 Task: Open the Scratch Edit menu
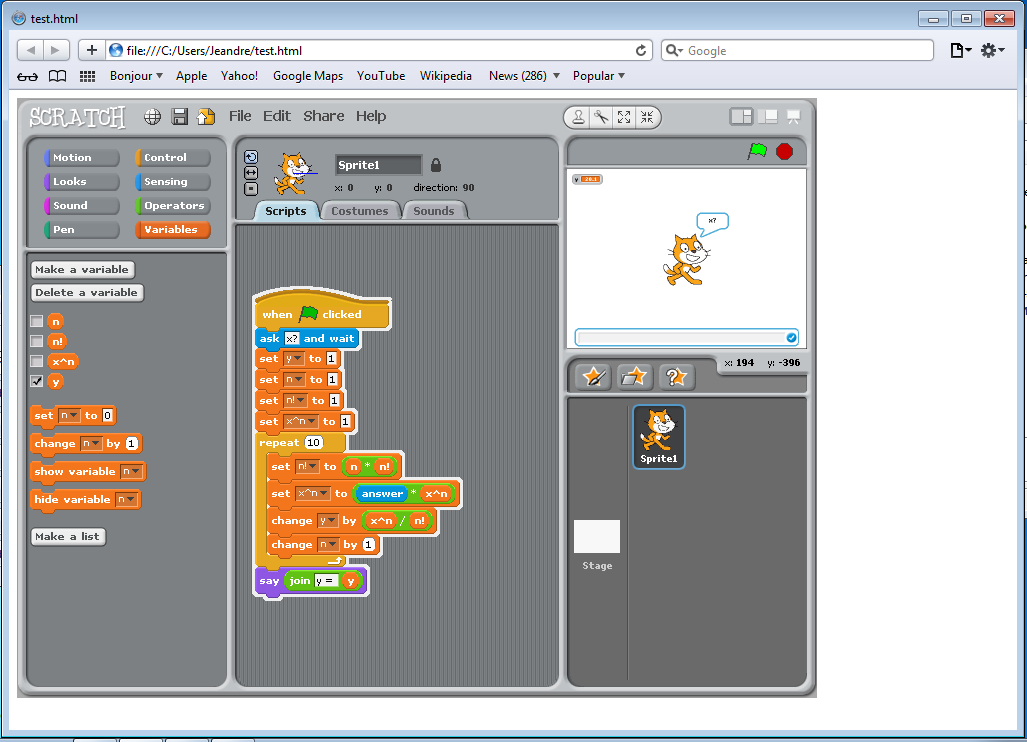tap(277, 117)
